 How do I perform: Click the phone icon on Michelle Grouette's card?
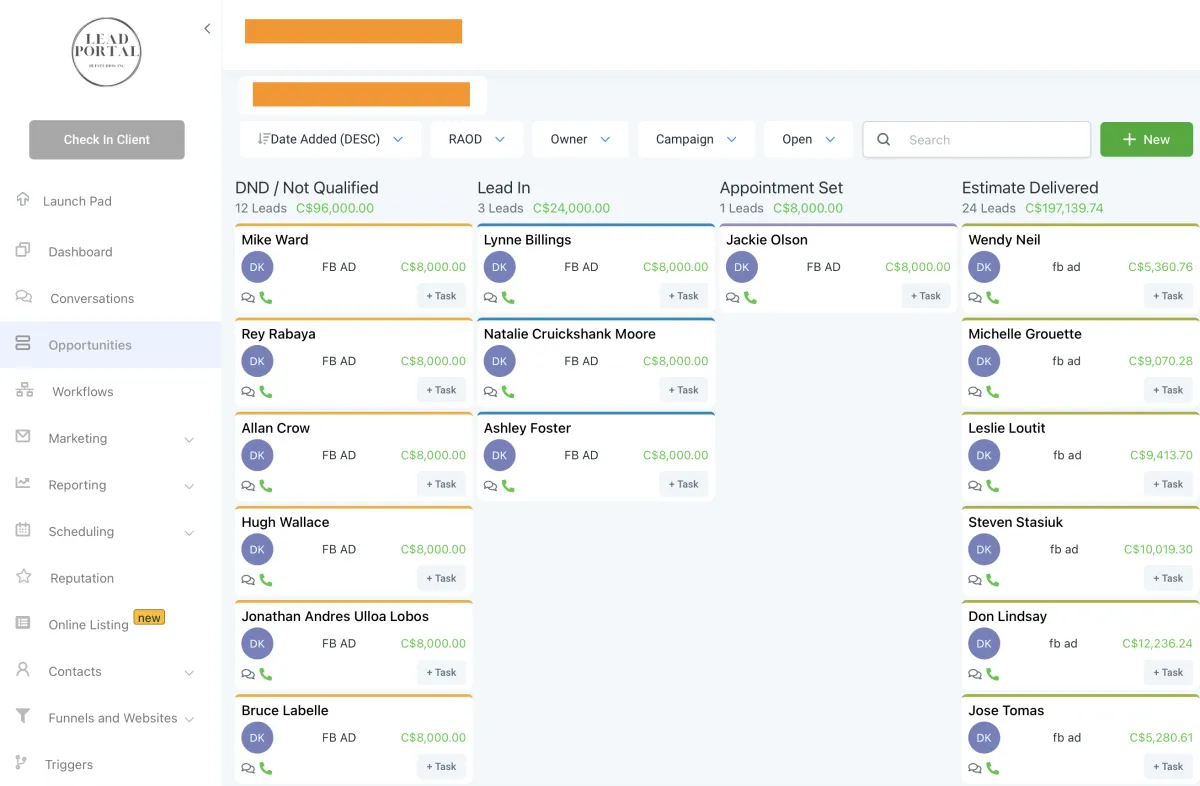993,392
